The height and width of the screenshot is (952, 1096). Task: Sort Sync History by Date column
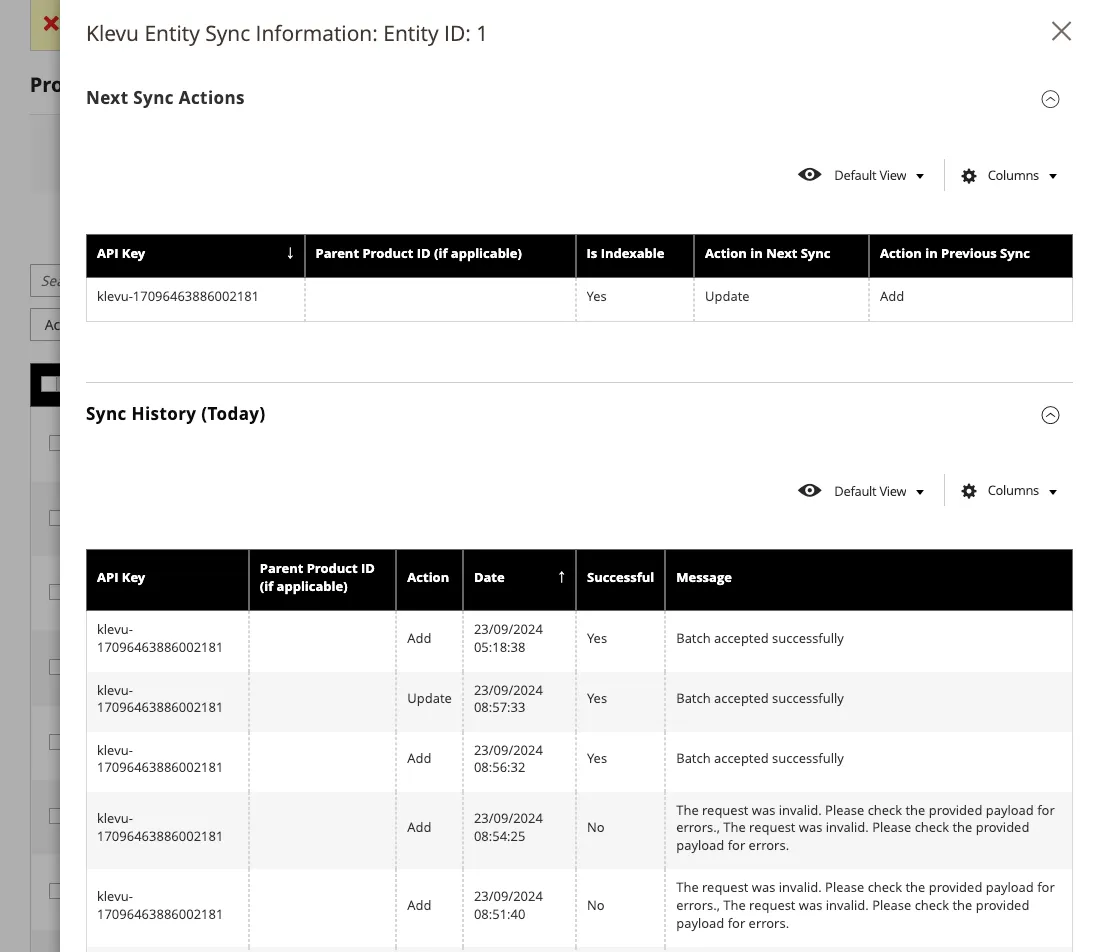pos(519,578)
